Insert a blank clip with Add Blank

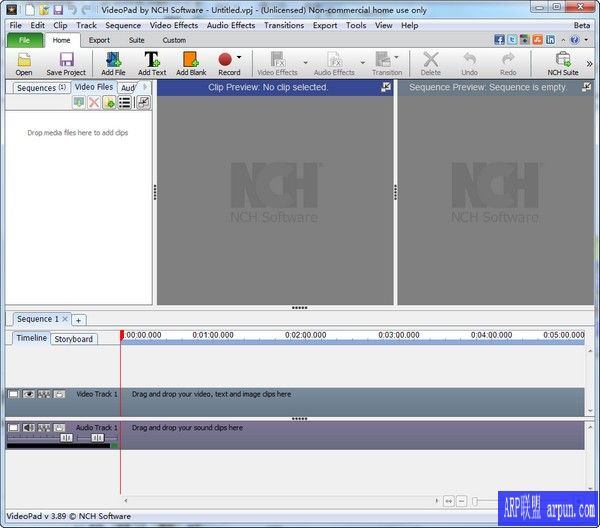[x=191, y=64]
